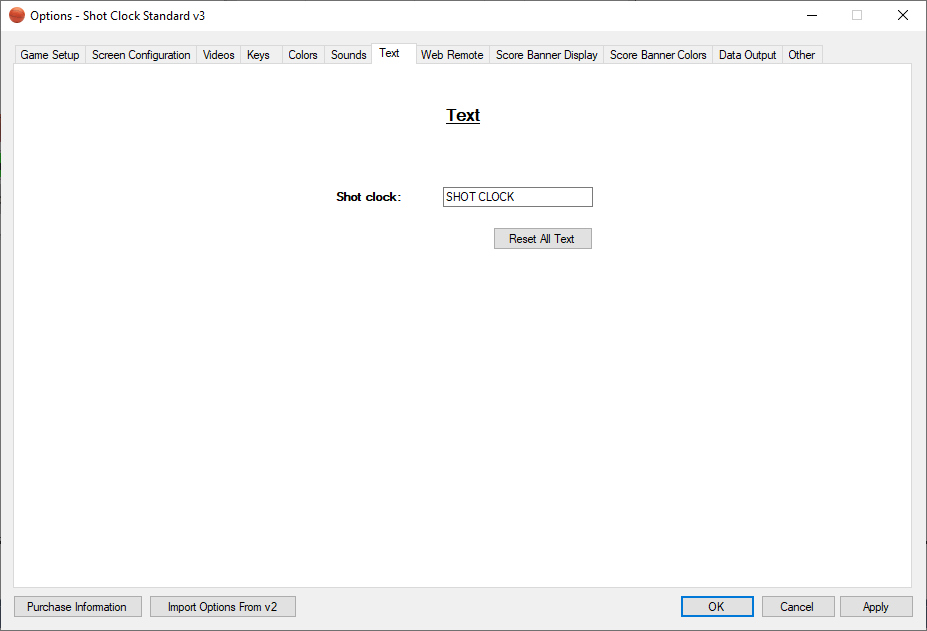Open the Videos tab

pos(219,55)
